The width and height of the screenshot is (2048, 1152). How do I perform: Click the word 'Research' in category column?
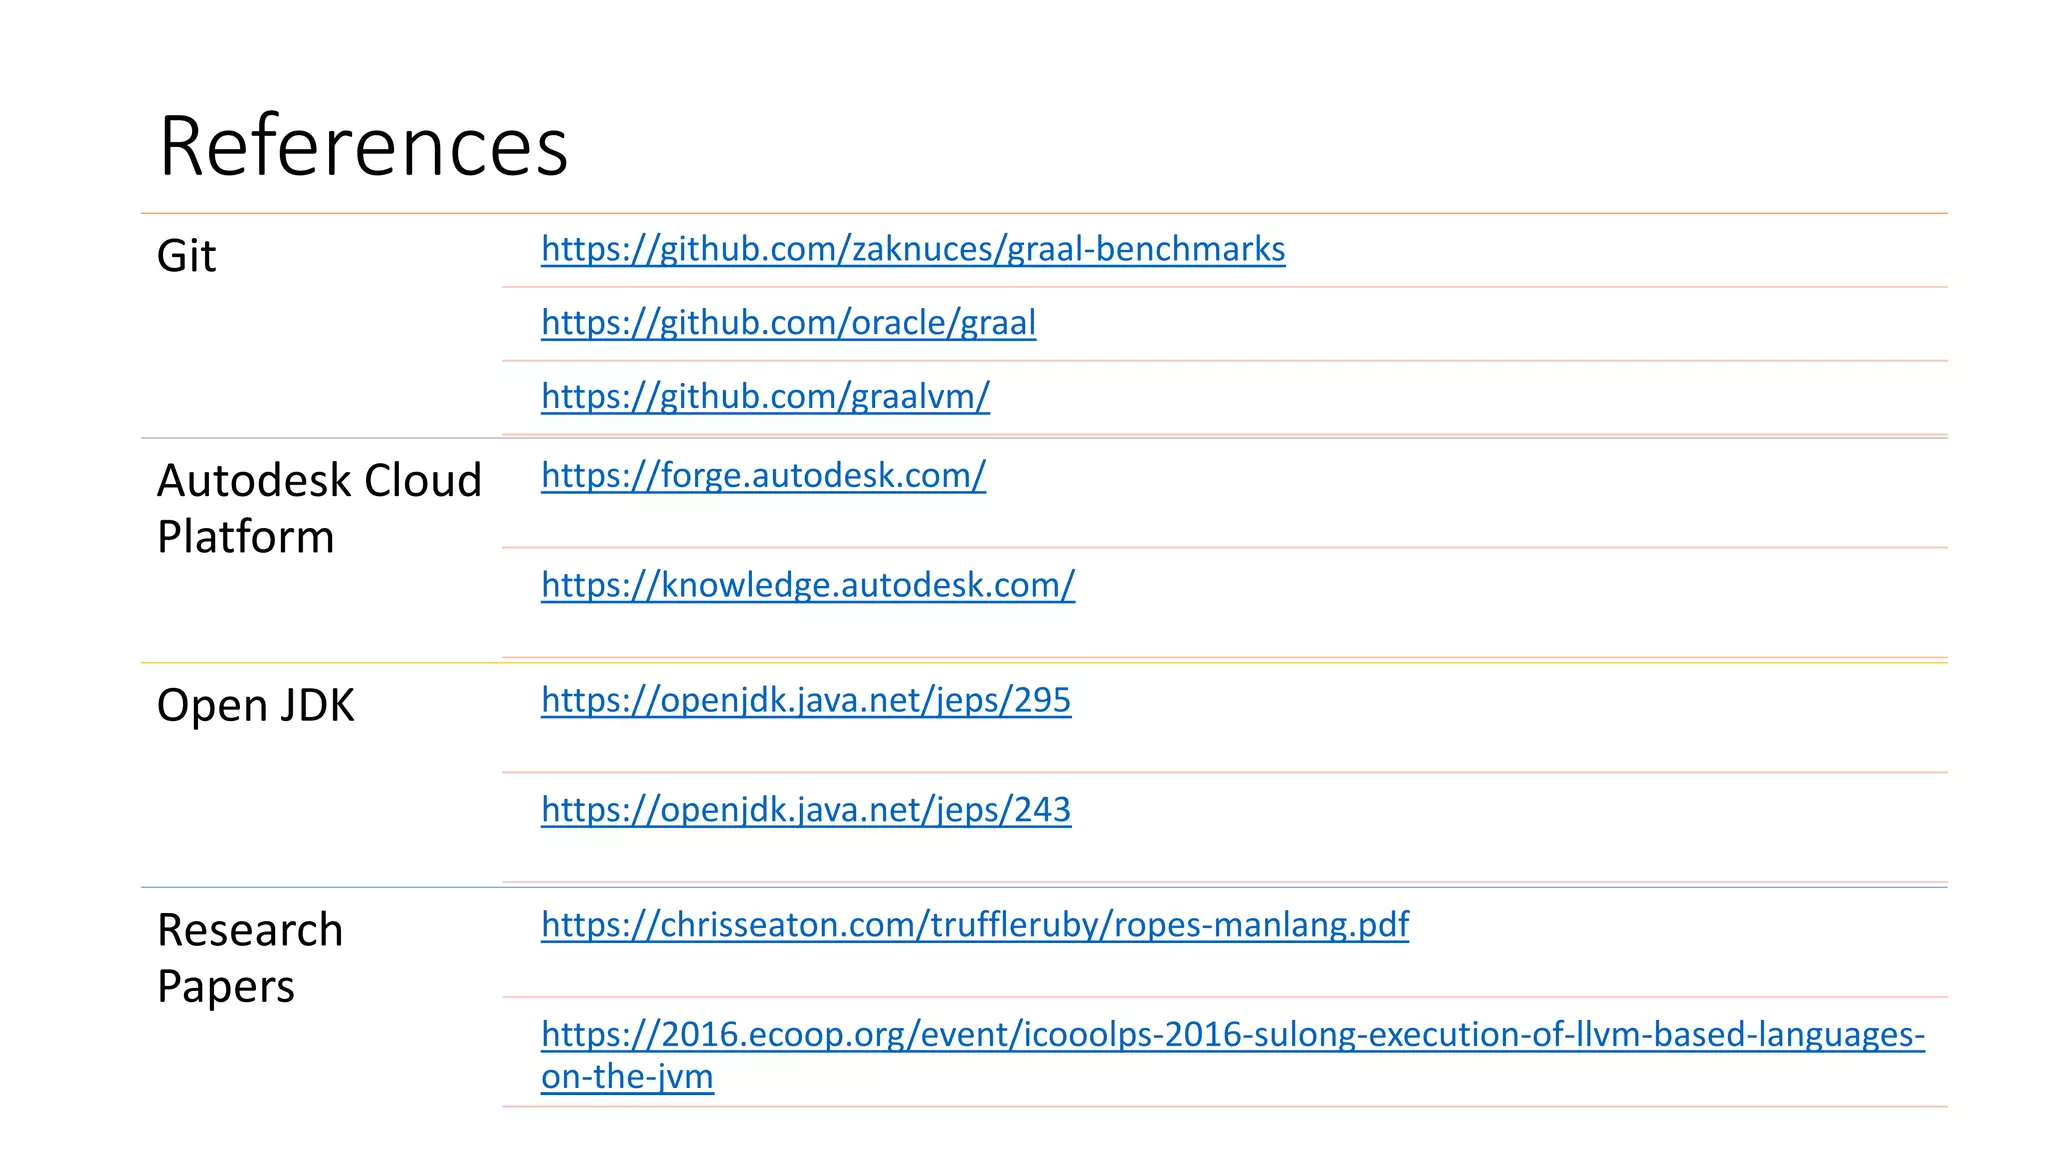click(250, 931)
